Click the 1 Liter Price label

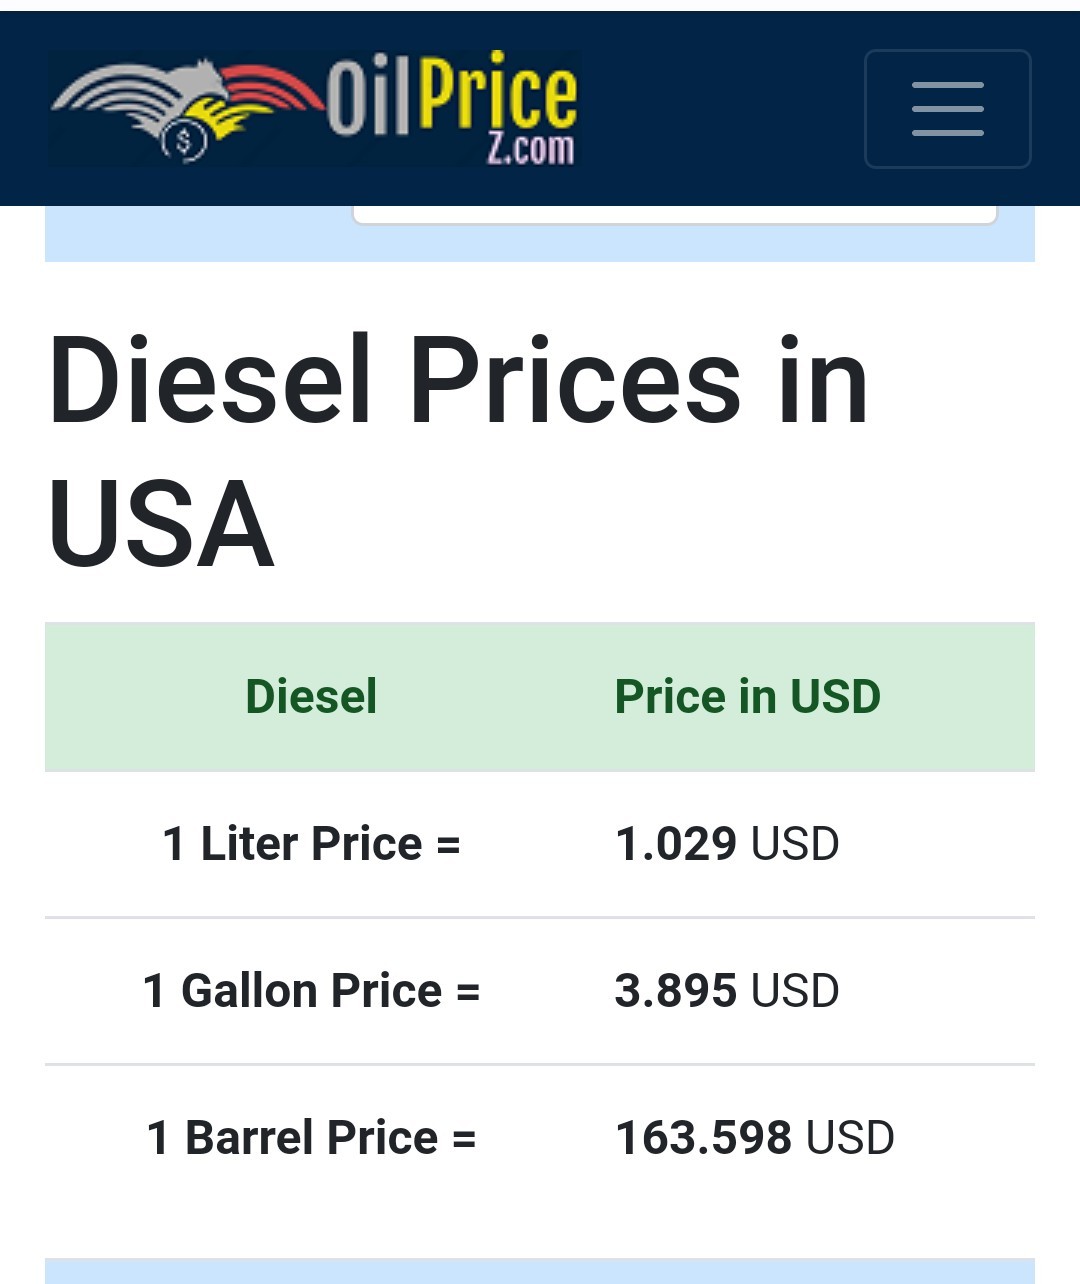[x=311, y=844]
